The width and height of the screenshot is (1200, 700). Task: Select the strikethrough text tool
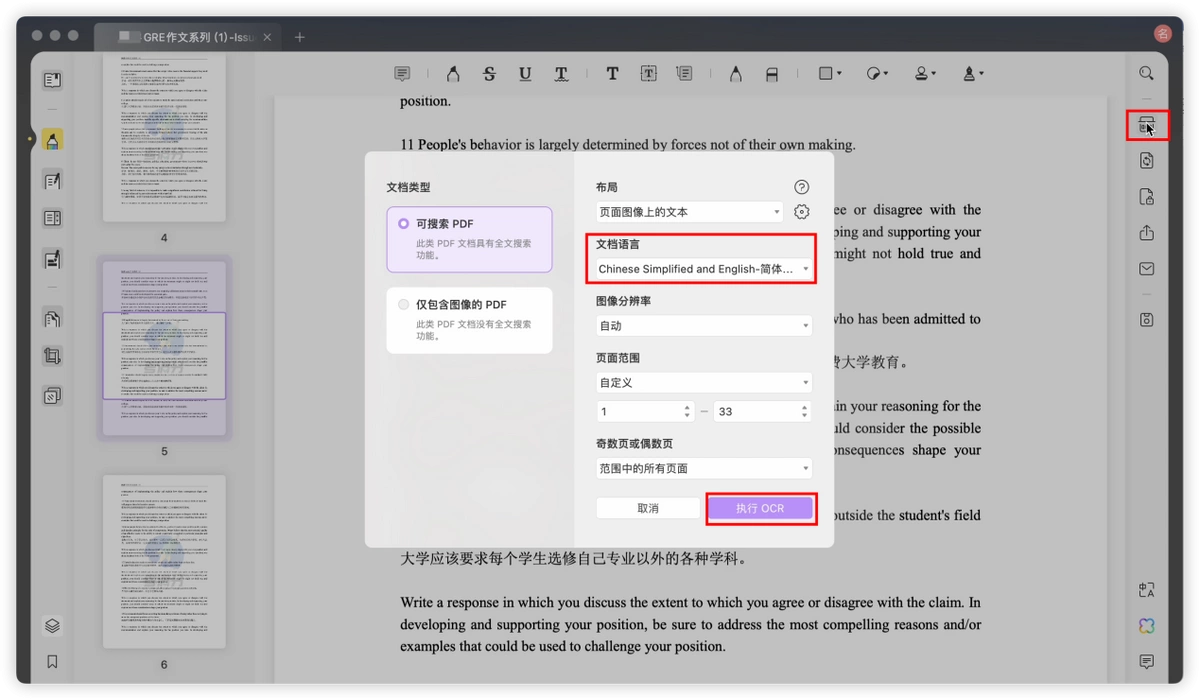tap(489, 74)
